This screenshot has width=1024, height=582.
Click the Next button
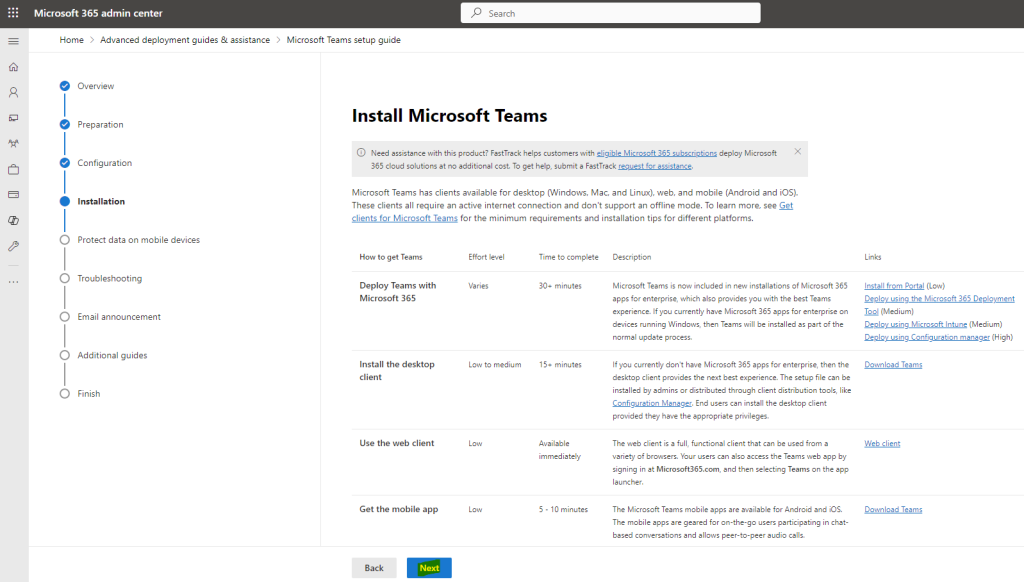click(429, 568)
